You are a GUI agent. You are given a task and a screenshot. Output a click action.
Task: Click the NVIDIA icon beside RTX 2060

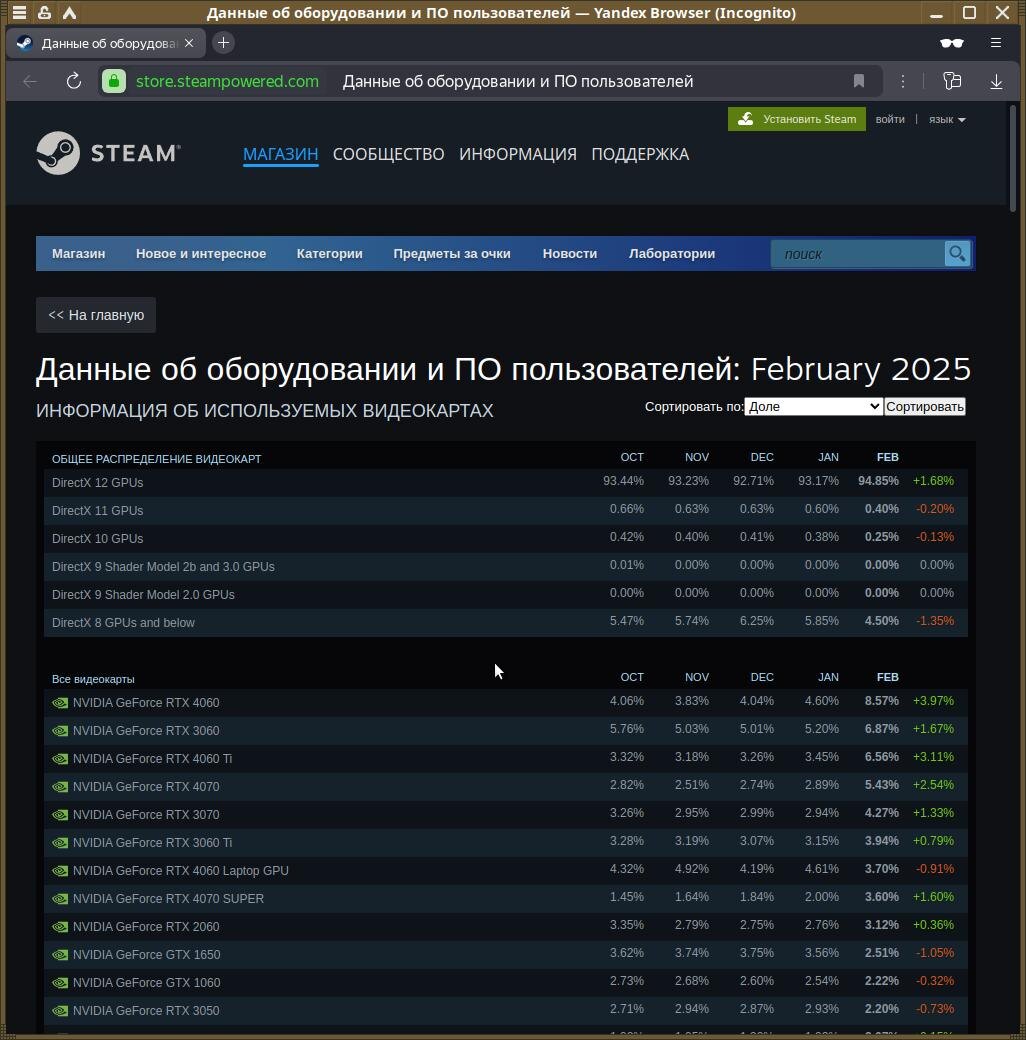pos(60,927)
